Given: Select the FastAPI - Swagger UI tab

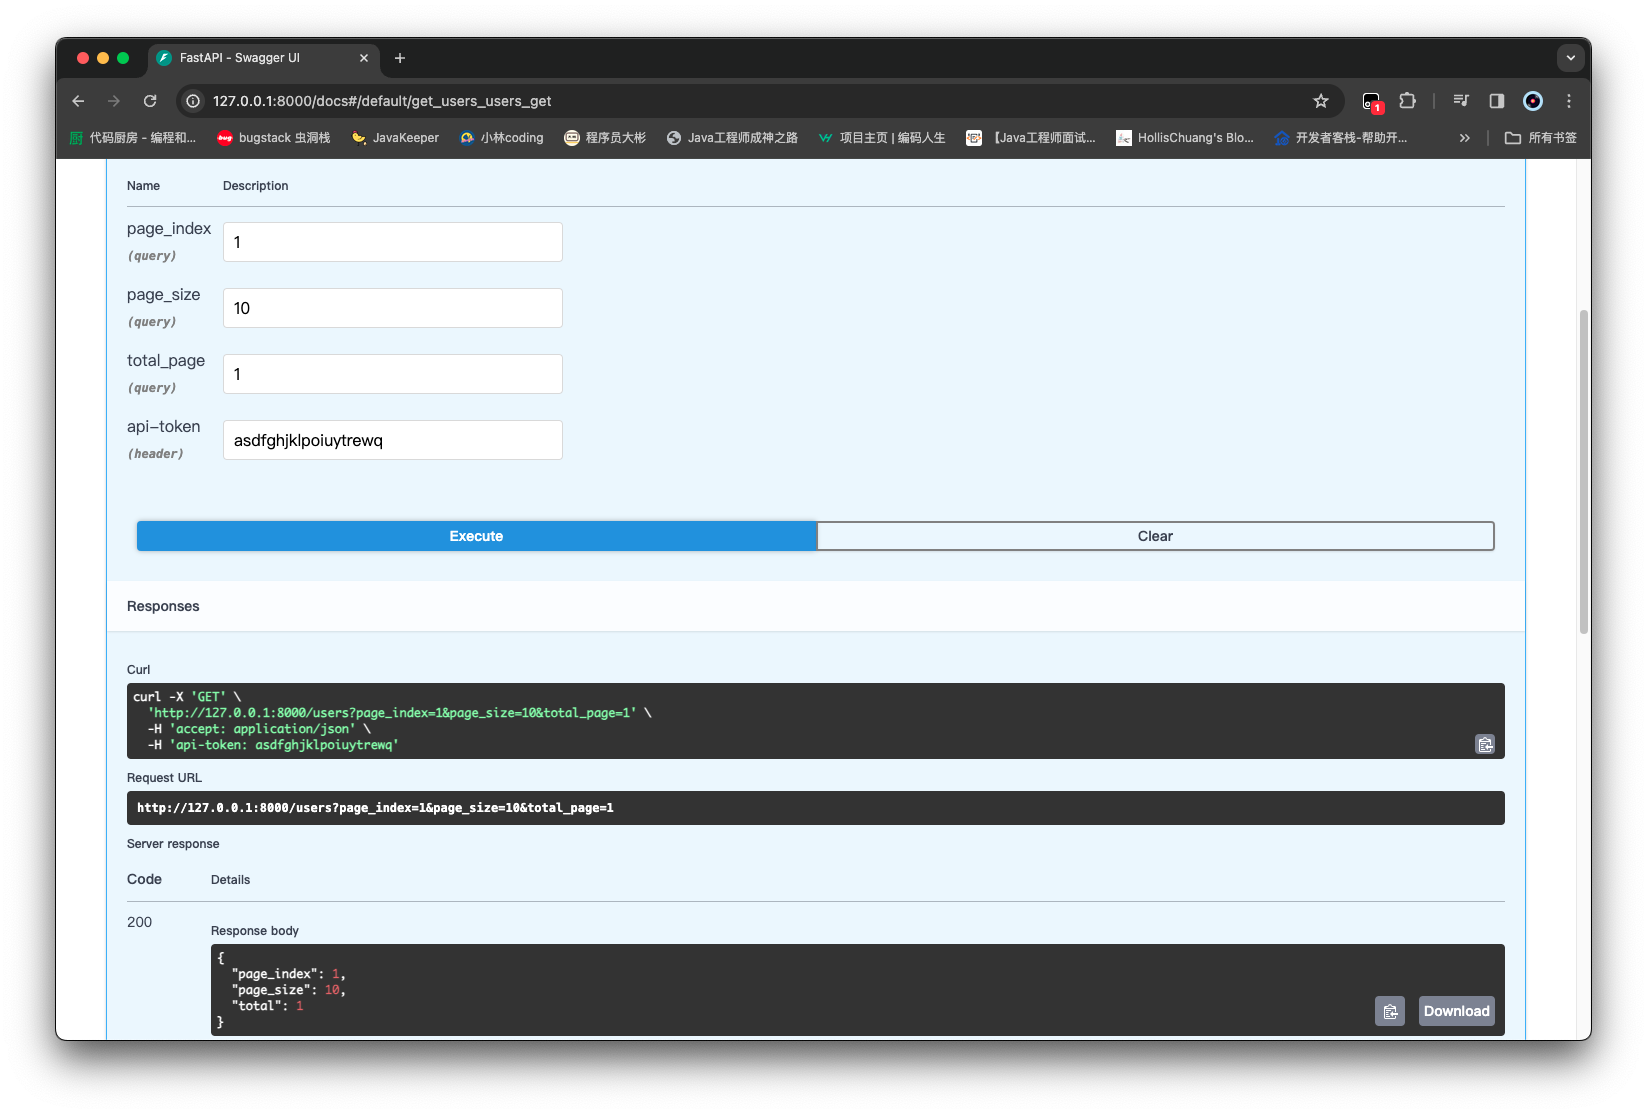Looking at the screenshot, I should click(x=264, y=58).
